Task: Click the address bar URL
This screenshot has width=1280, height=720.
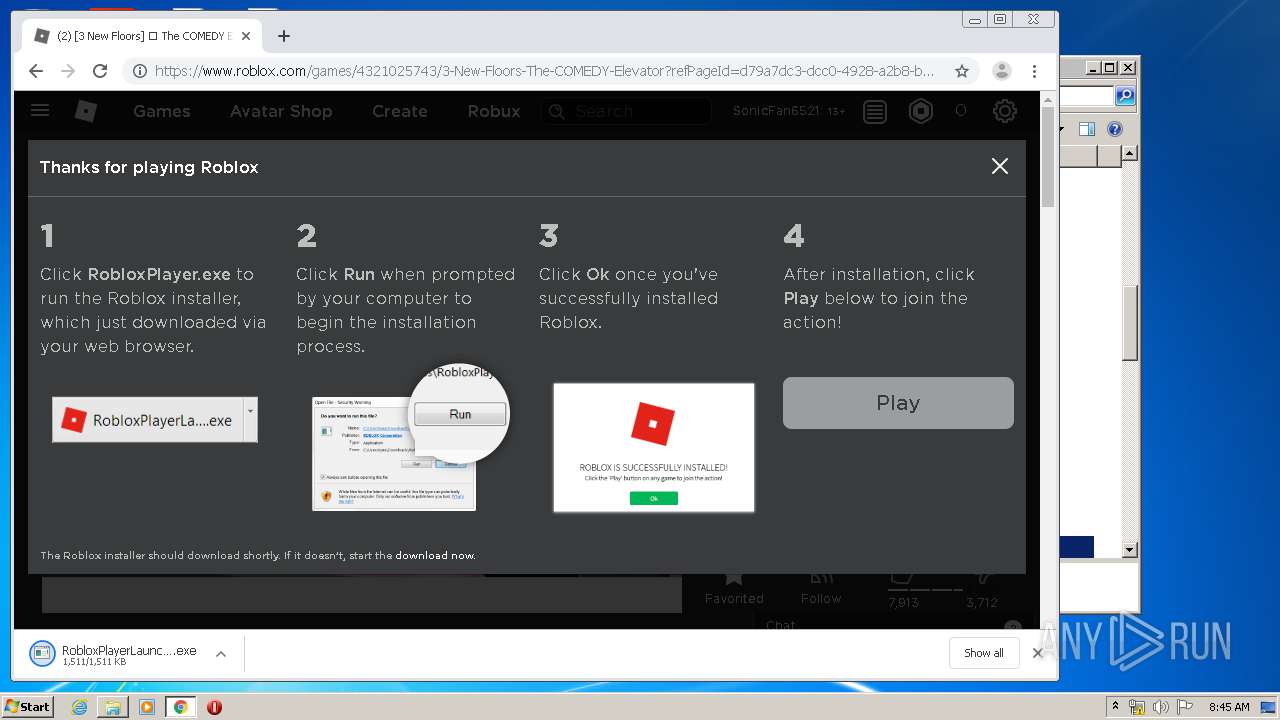Action: click(x=544, y=71)
